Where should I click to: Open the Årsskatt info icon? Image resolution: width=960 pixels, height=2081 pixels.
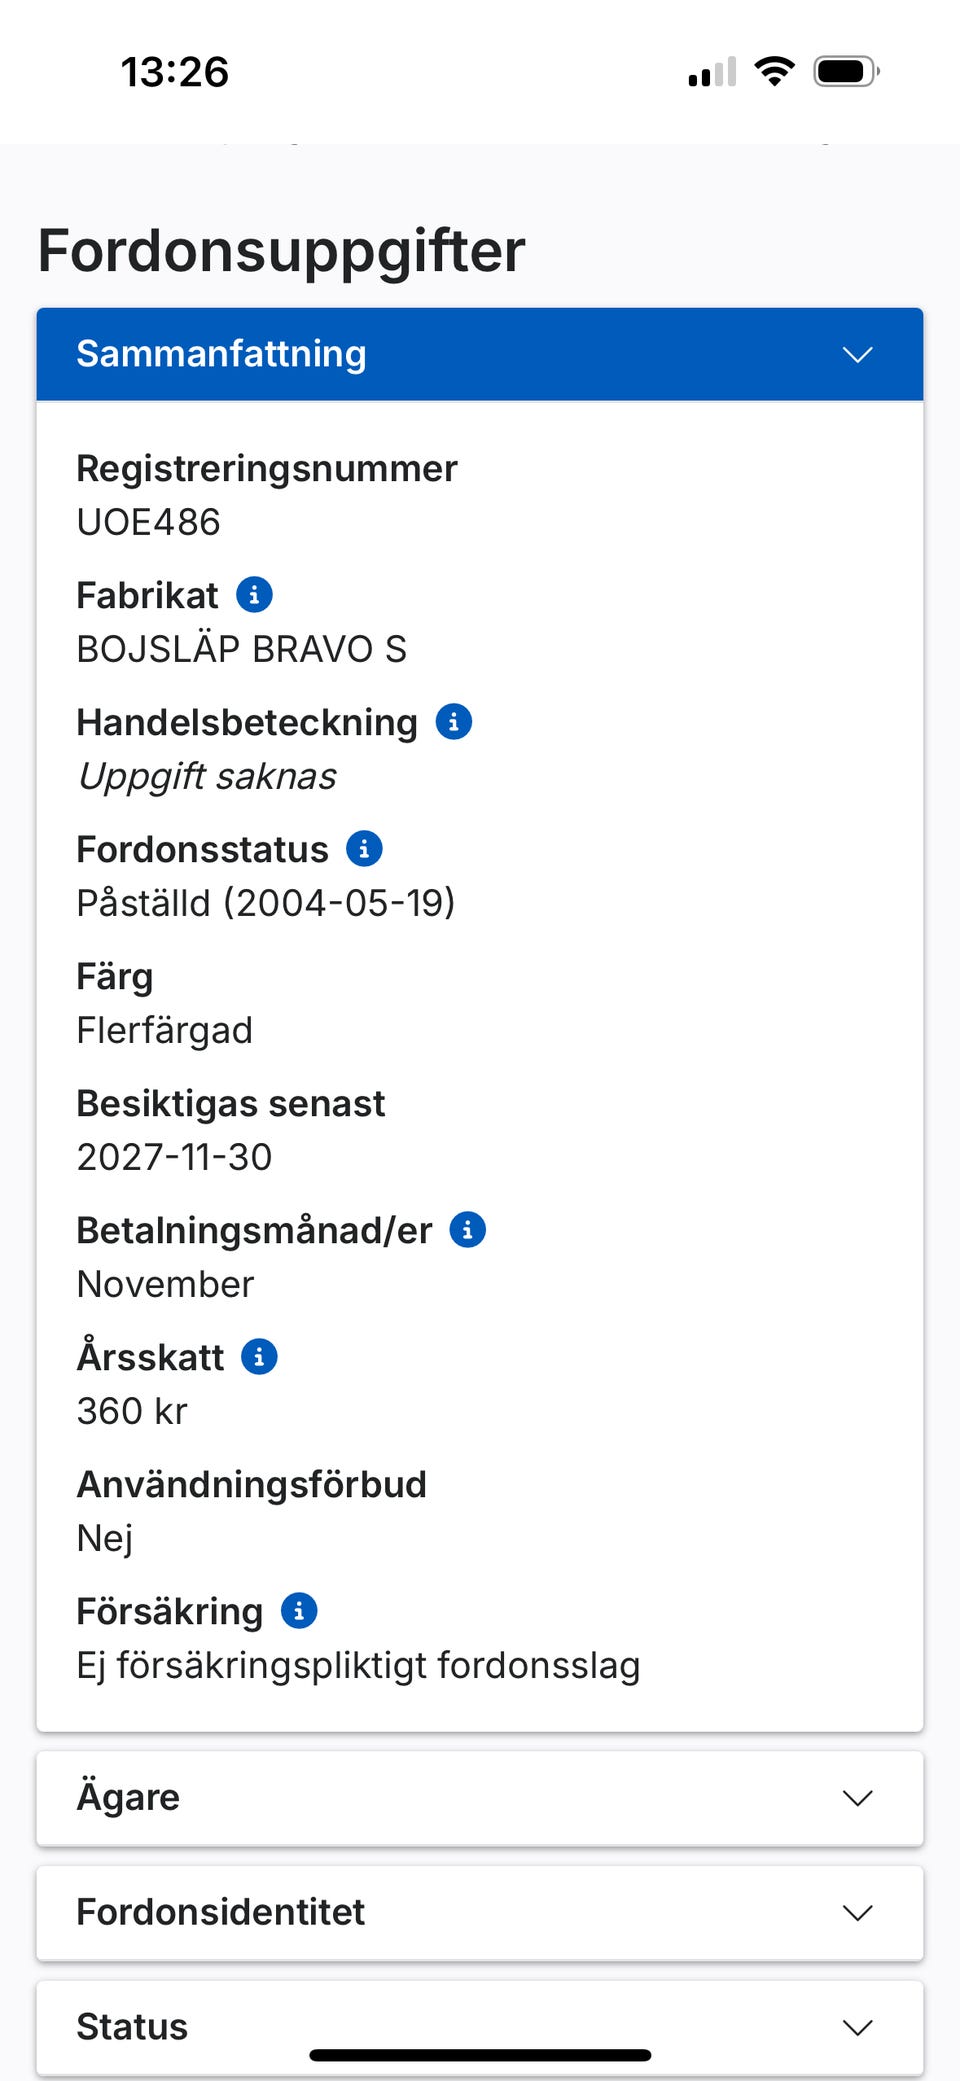pos(259,1357)
